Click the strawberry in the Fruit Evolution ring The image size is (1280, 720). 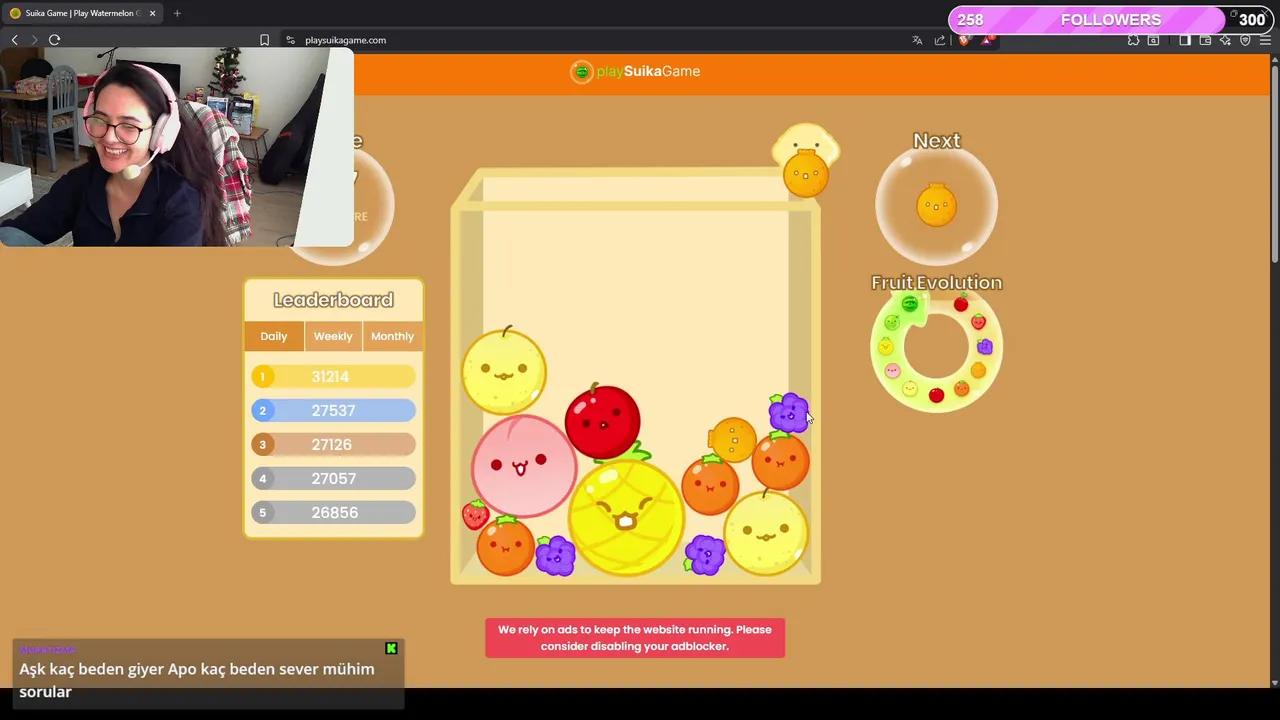pyautogui.click(x=978, y=321)
